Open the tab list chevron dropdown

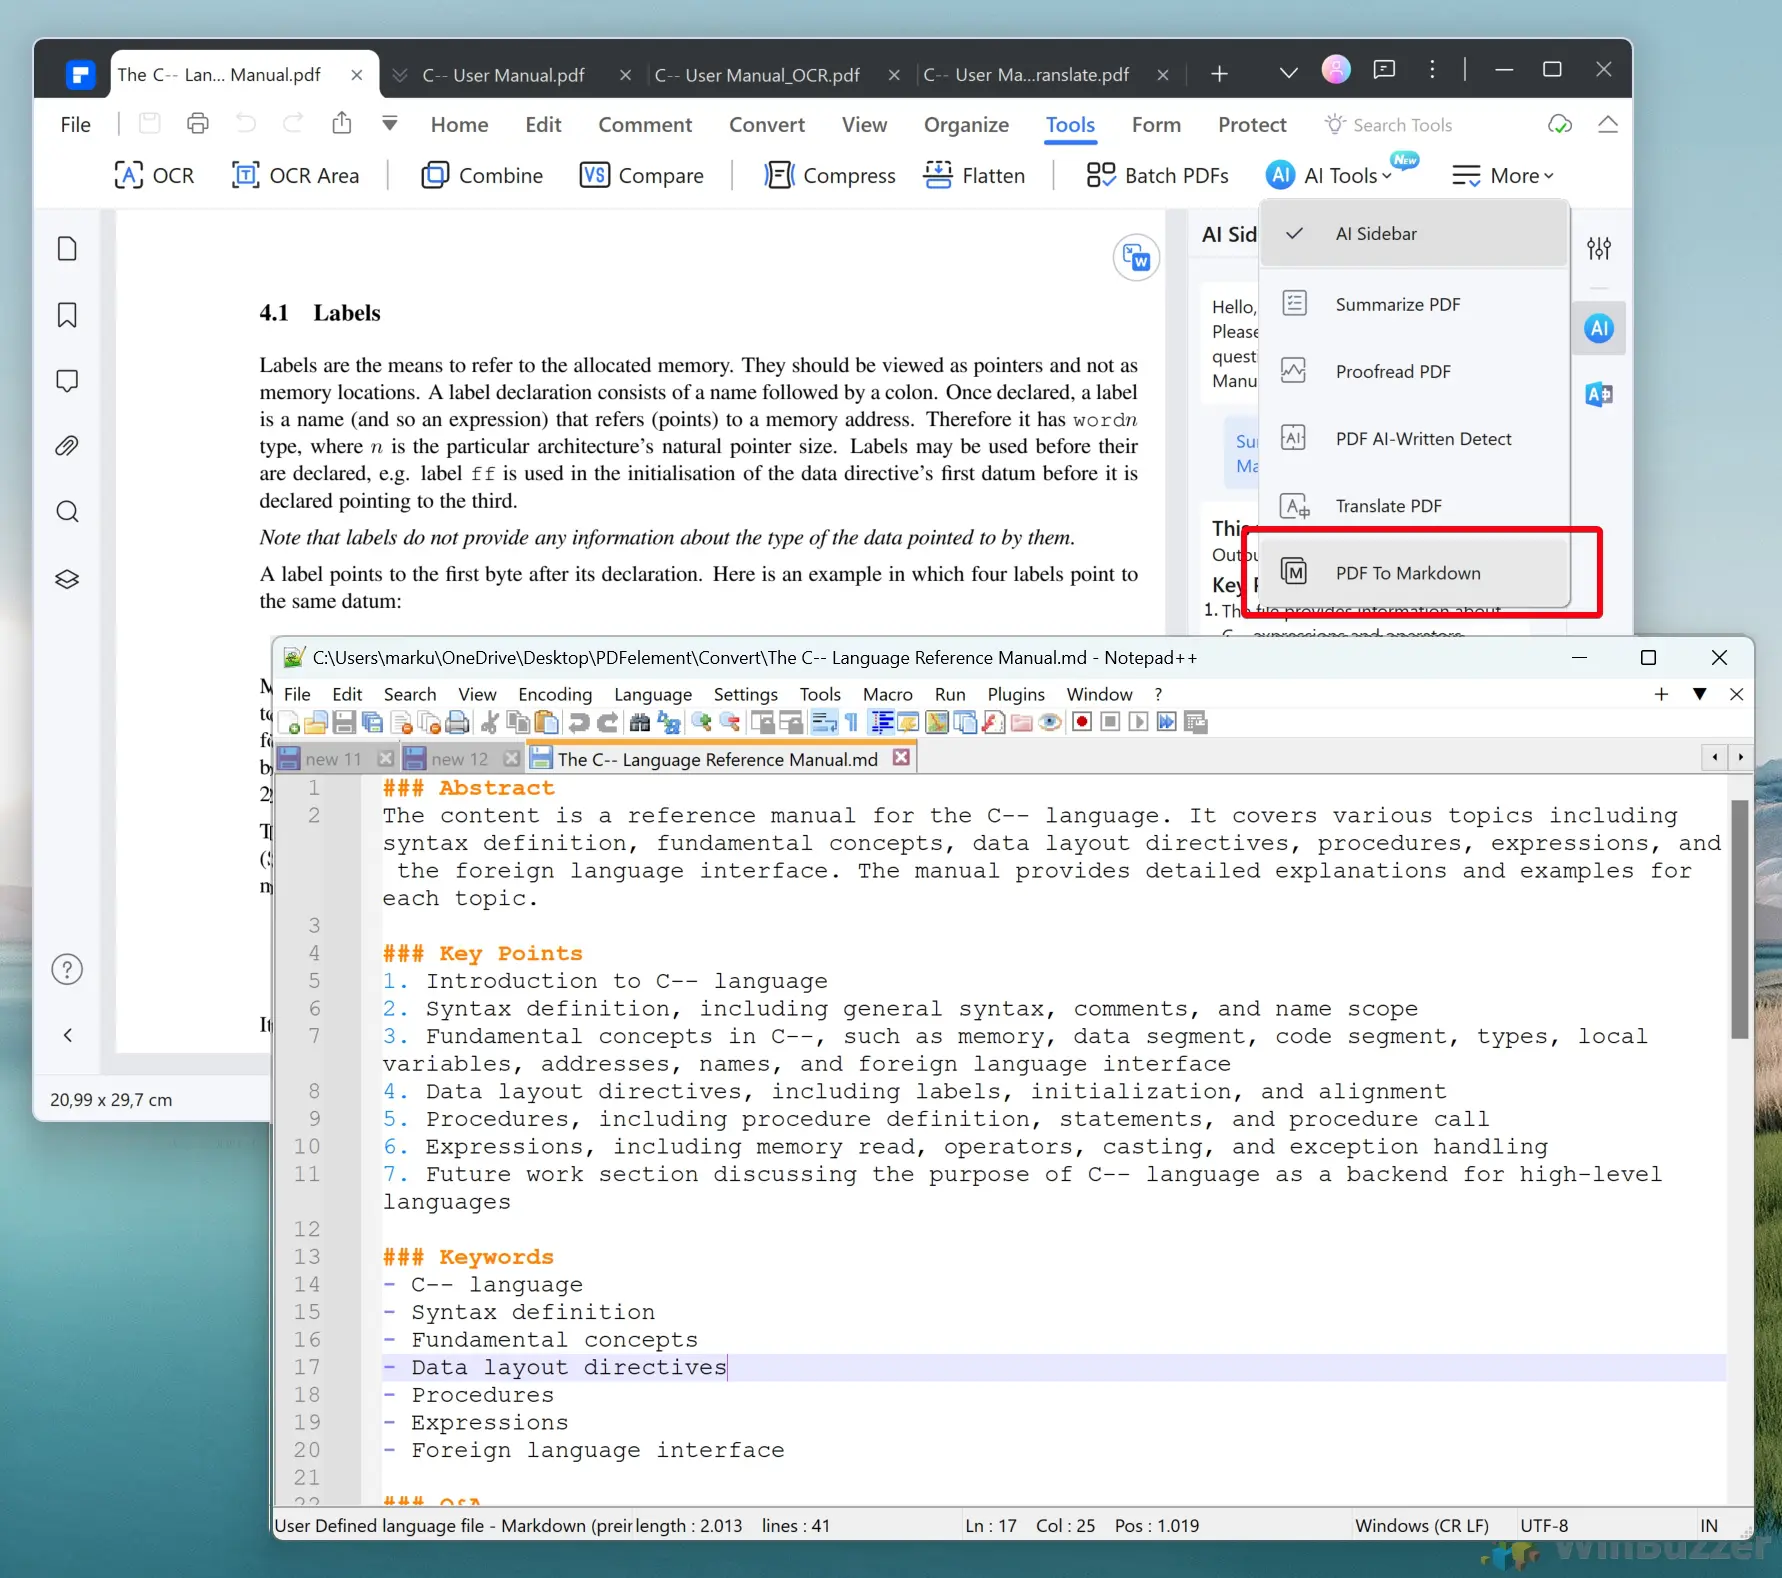pos(1288,73)
